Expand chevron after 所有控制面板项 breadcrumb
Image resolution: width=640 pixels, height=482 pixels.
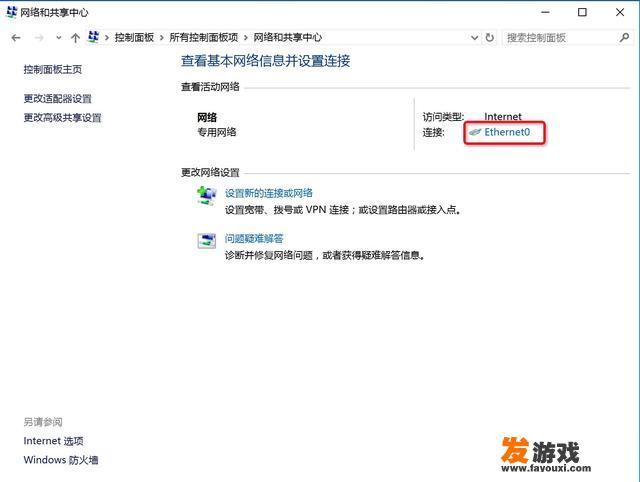point(246,38)
